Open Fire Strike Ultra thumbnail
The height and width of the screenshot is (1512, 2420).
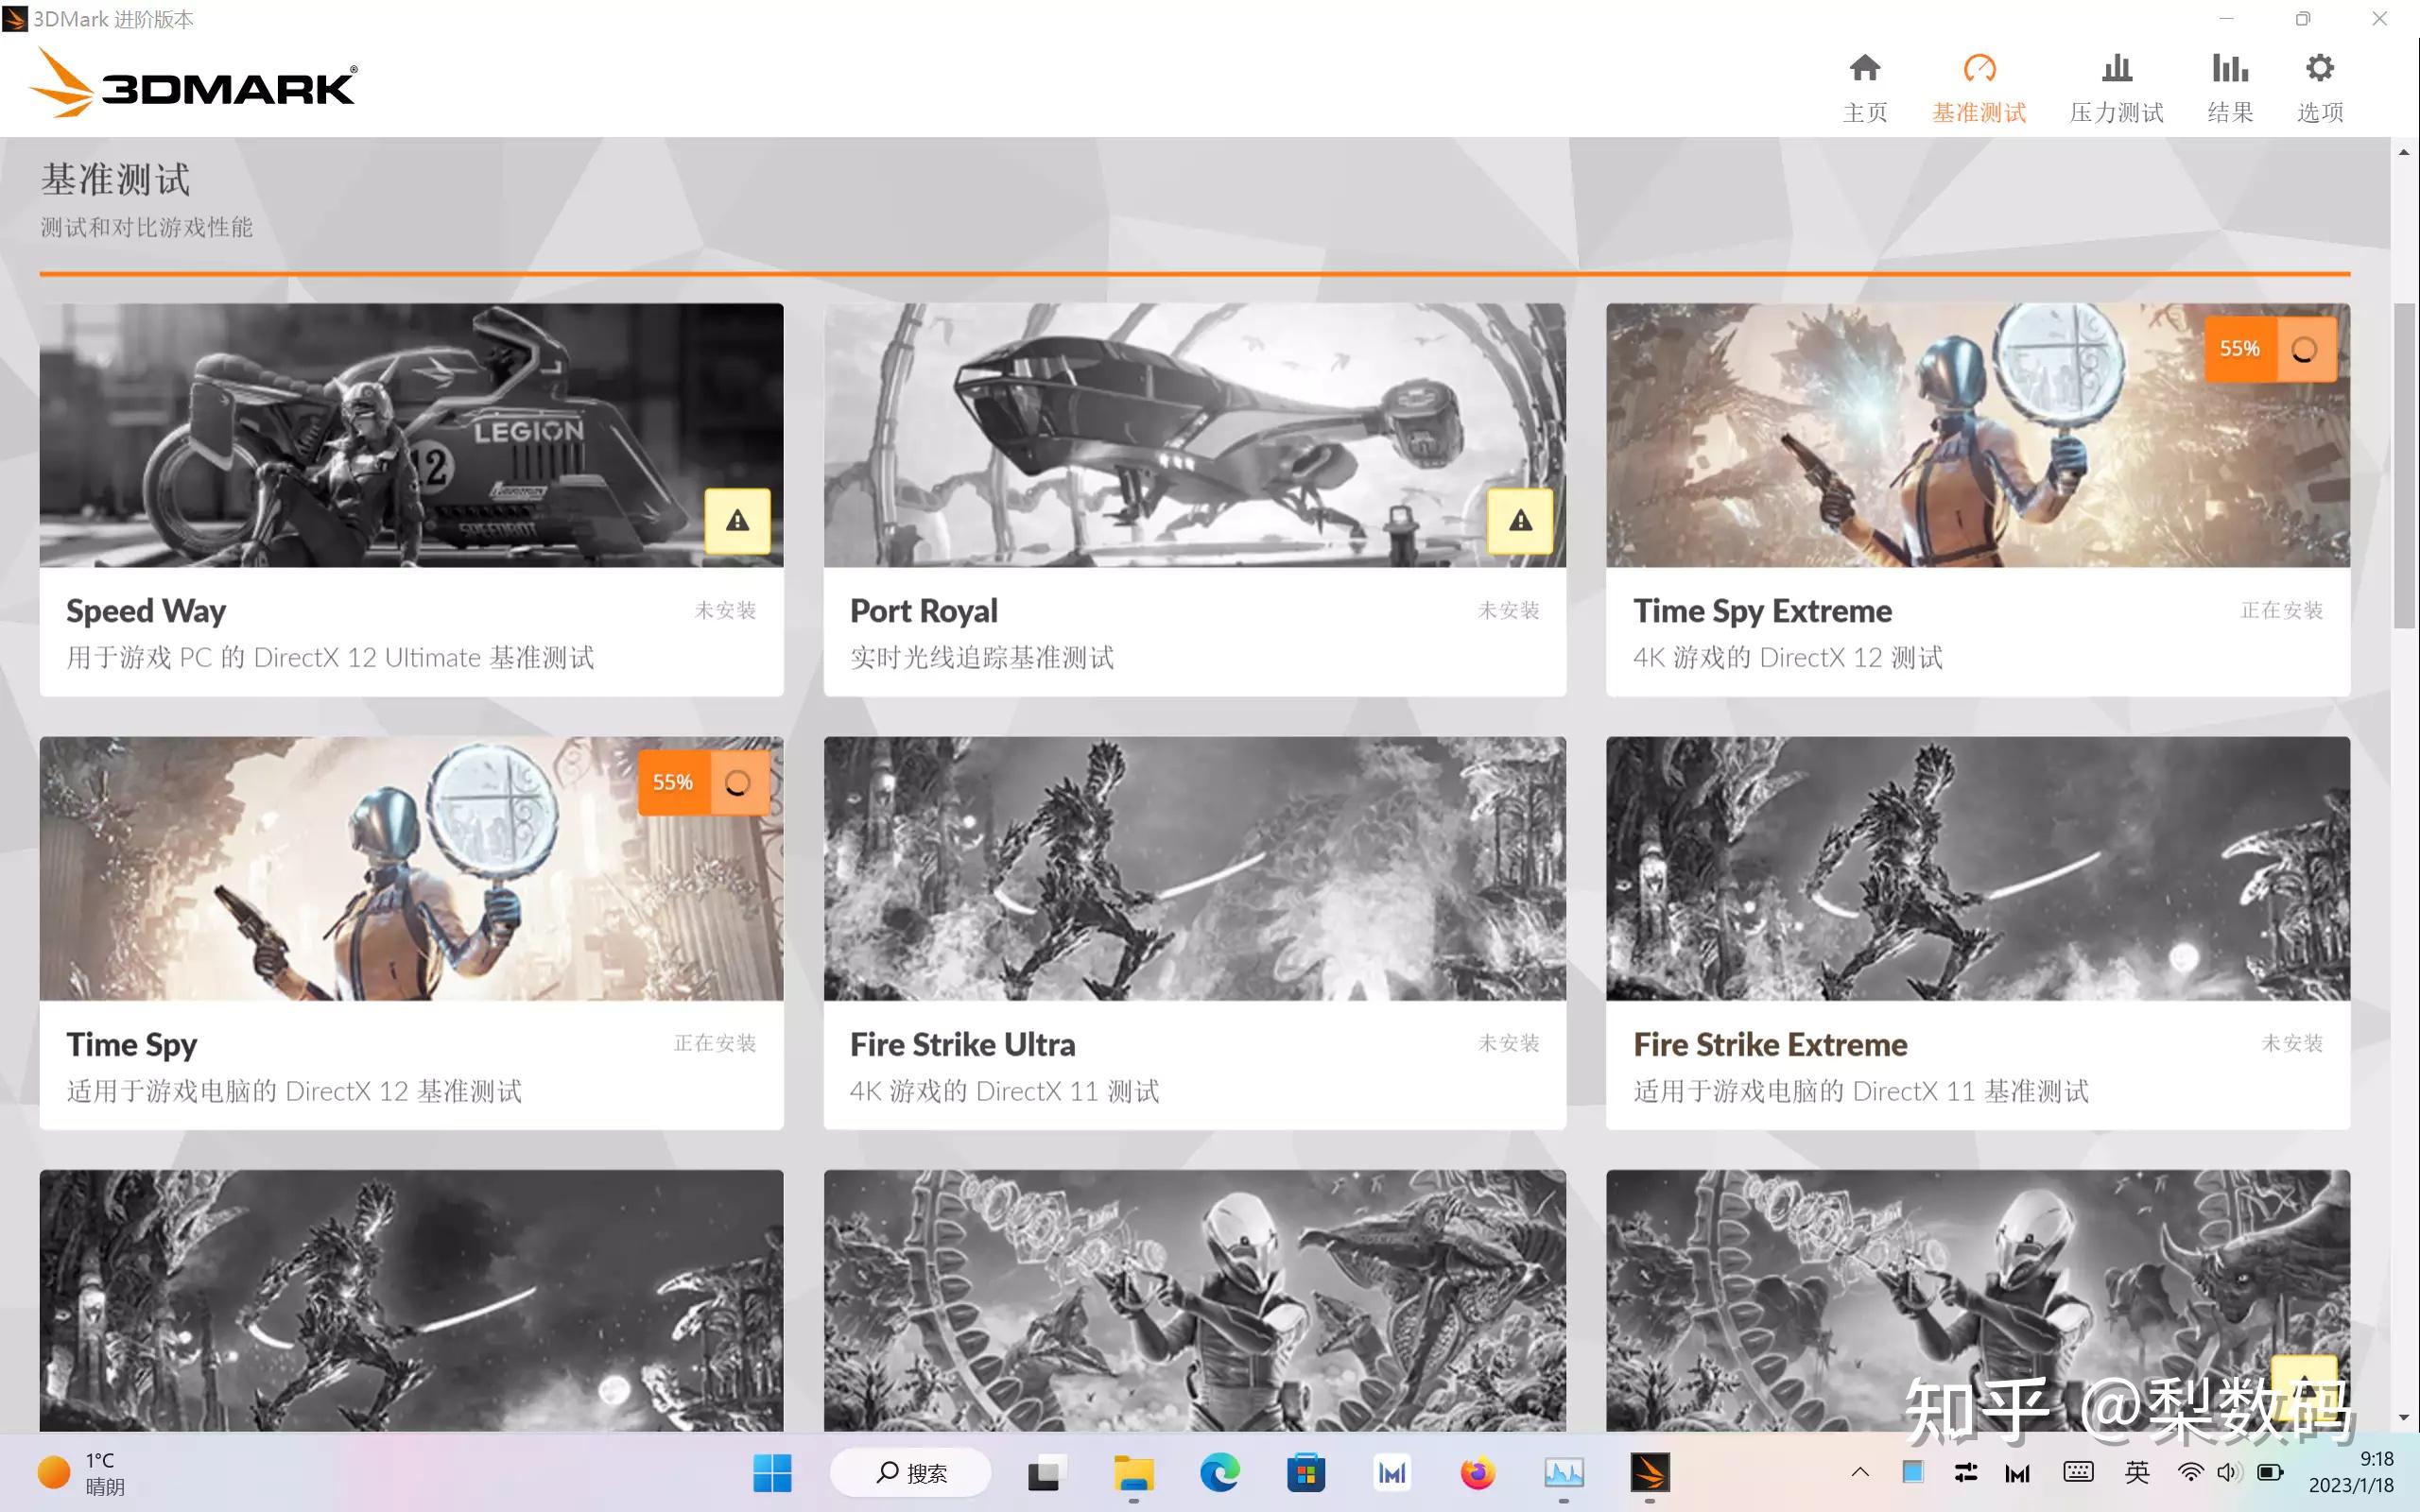[x=1194, y=868]
